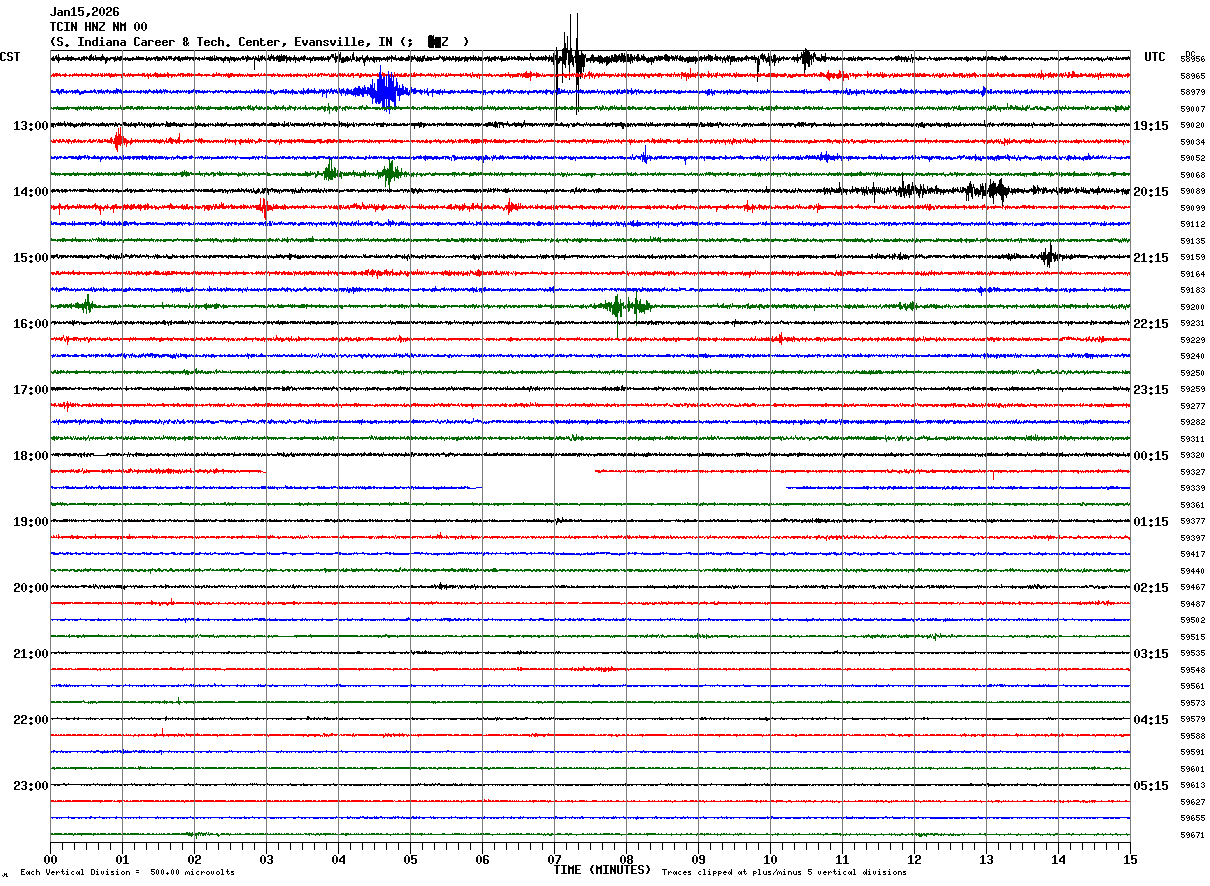This screenshot has width=1210, height=886.
Task: Click the '04:15' UTC time label
Action: pos(1151,720)
